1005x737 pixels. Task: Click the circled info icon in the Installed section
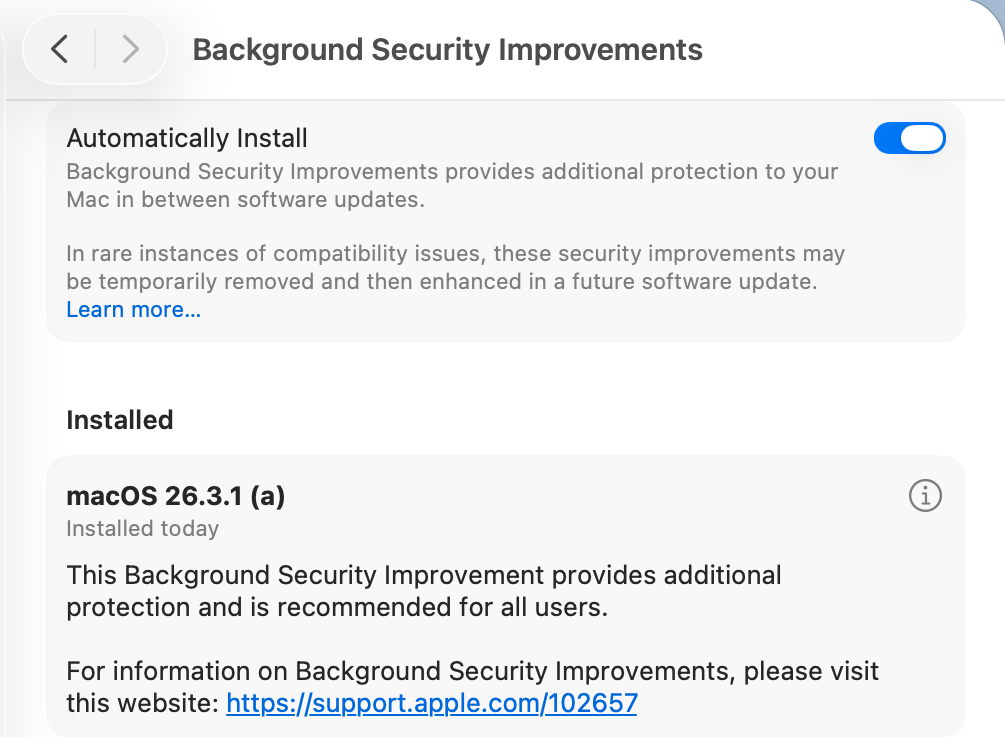tap(925, 495)
